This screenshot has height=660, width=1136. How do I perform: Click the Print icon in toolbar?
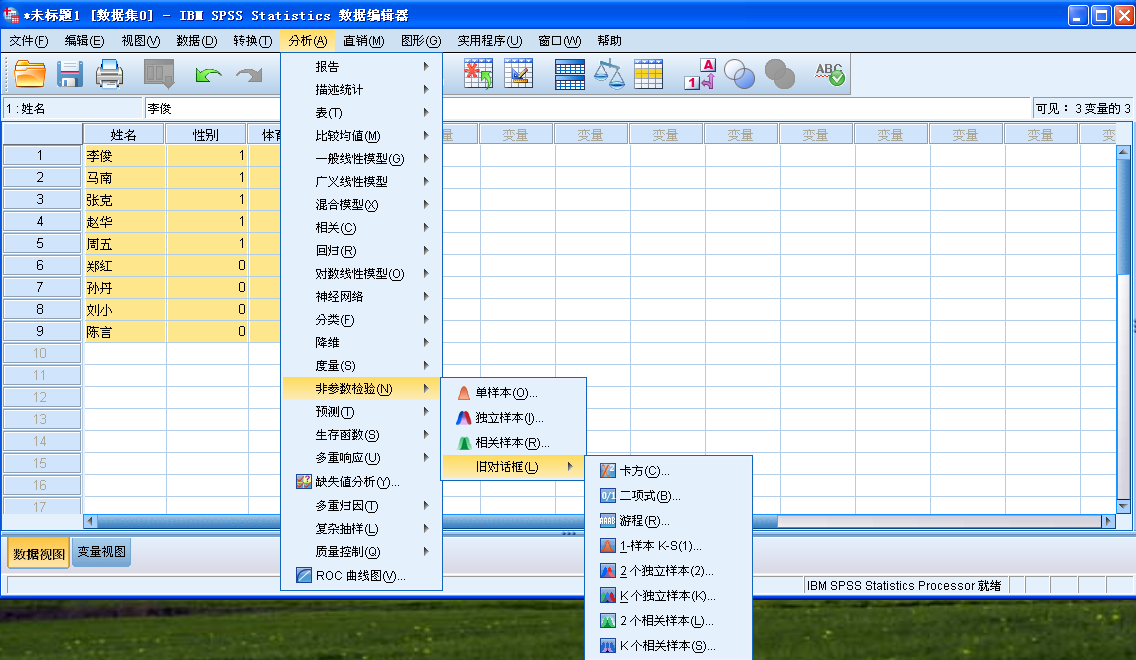pos(109,74)
